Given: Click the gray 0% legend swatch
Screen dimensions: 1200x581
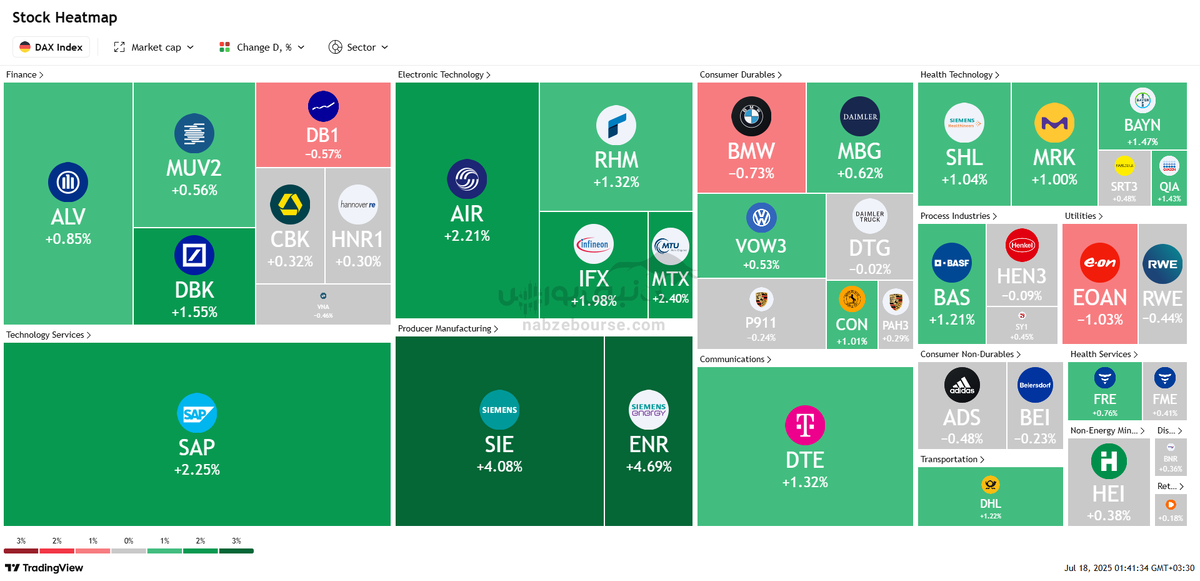Looking at the screenshot, I should (128, 550).
